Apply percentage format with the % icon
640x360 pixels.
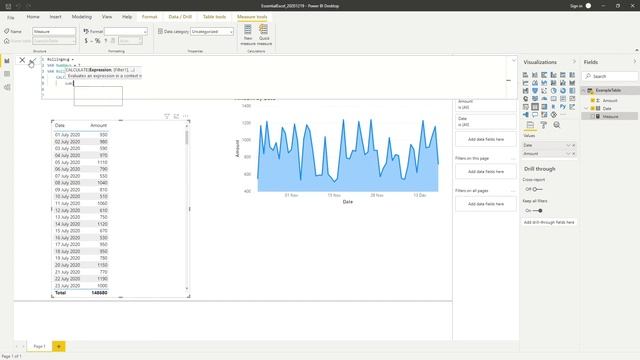97,41
